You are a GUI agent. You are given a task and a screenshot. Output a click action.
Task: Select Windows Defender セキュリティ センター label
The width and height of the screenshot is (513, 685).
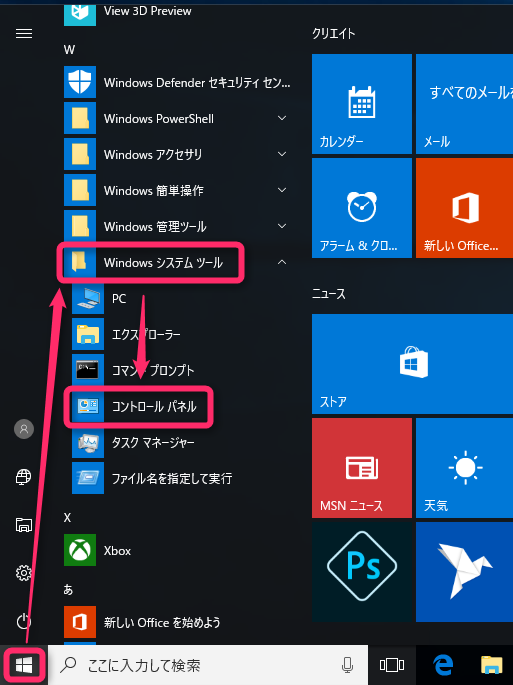(197, 83)
